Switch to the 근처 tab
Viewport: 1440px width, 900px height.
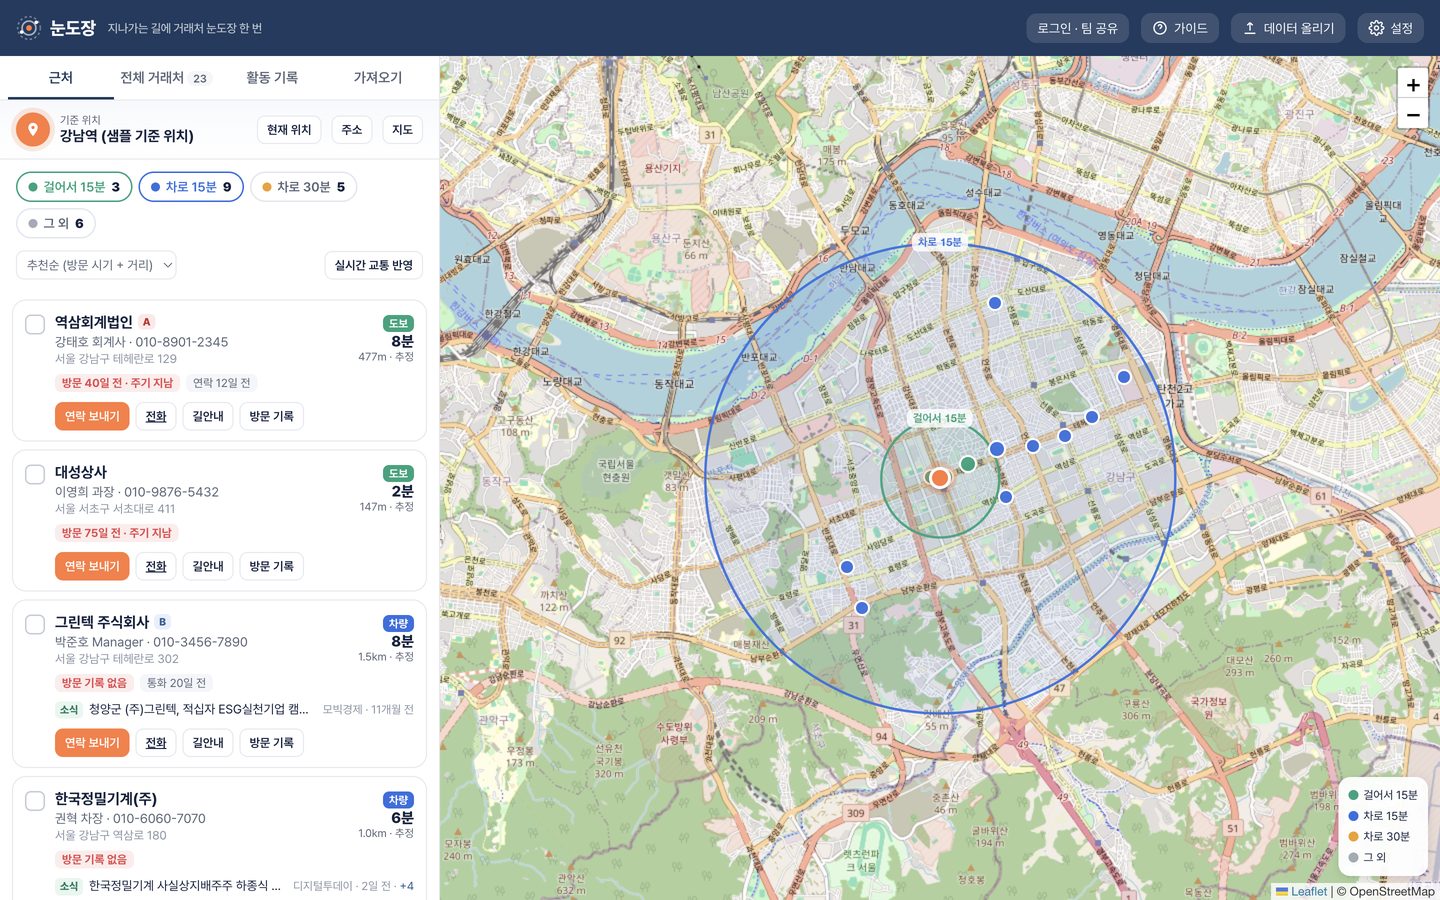point(61,77)
